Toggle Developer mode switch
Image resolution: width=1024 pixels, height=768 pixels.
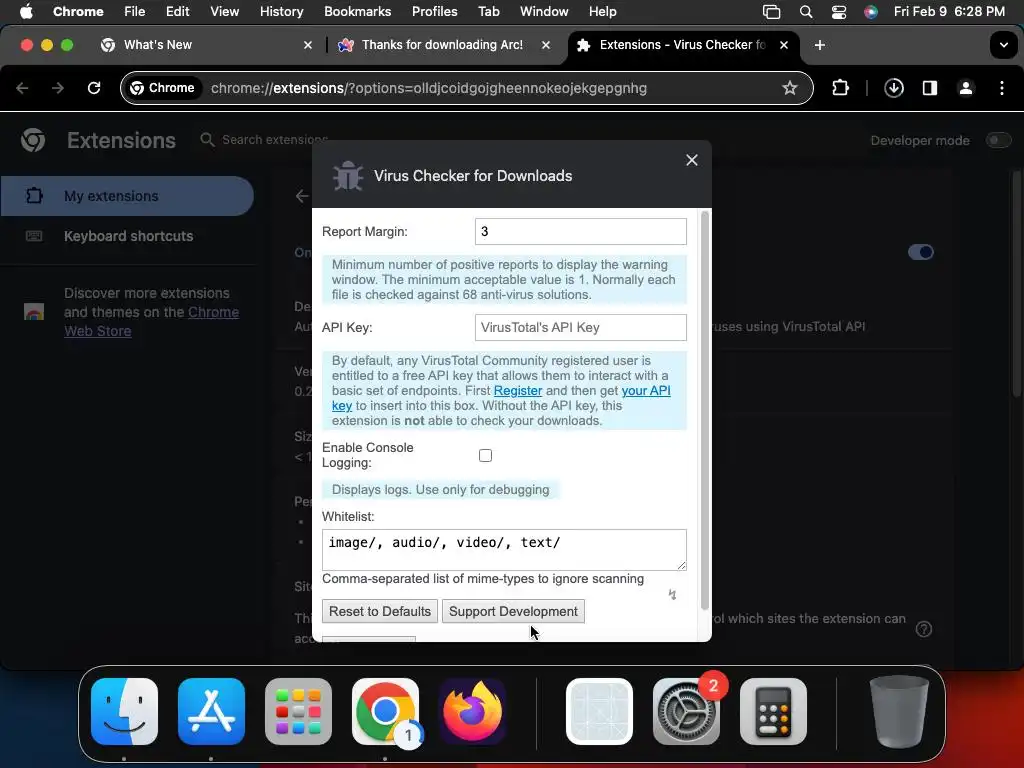coord(999,140)
